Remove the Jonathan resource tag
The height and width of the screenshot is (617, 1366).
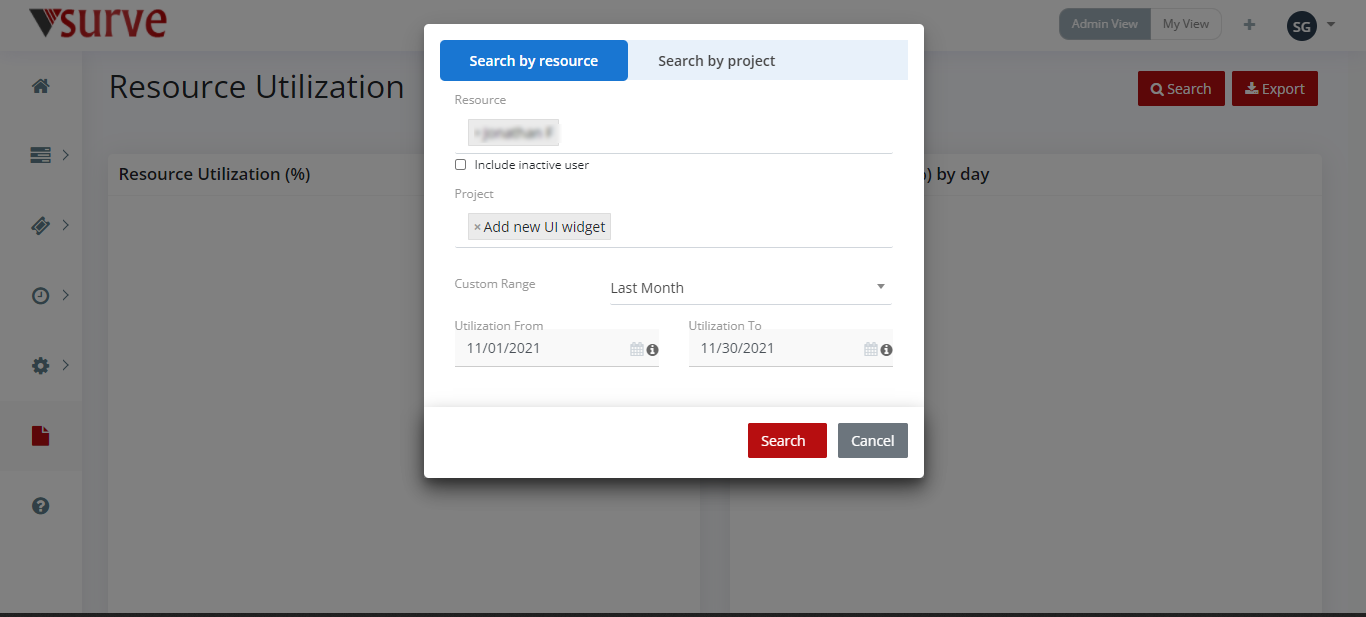[477, 133]
